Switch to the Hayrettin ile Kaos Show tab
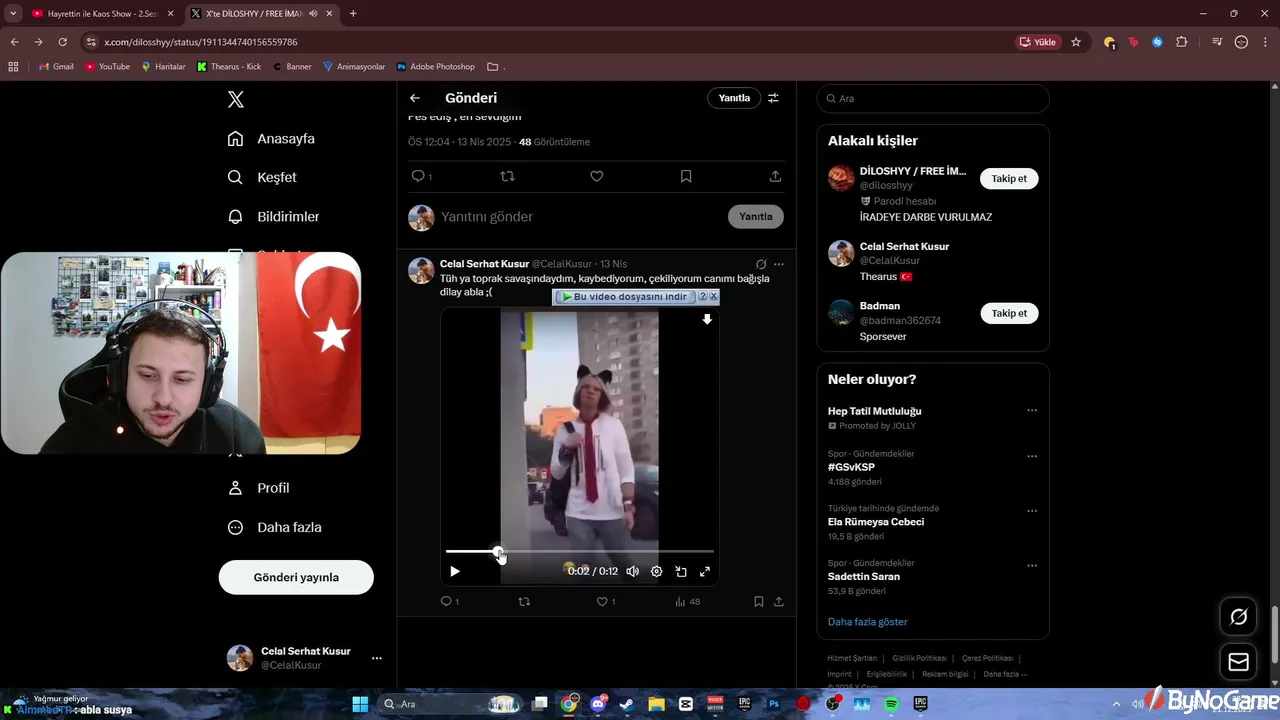This screenshot has width=1280, height=720. [x=102, y=14]
